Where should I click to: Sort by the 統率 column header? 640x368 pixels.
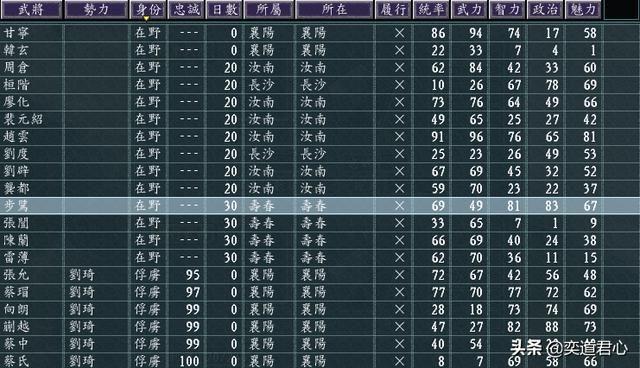point(431,9)
